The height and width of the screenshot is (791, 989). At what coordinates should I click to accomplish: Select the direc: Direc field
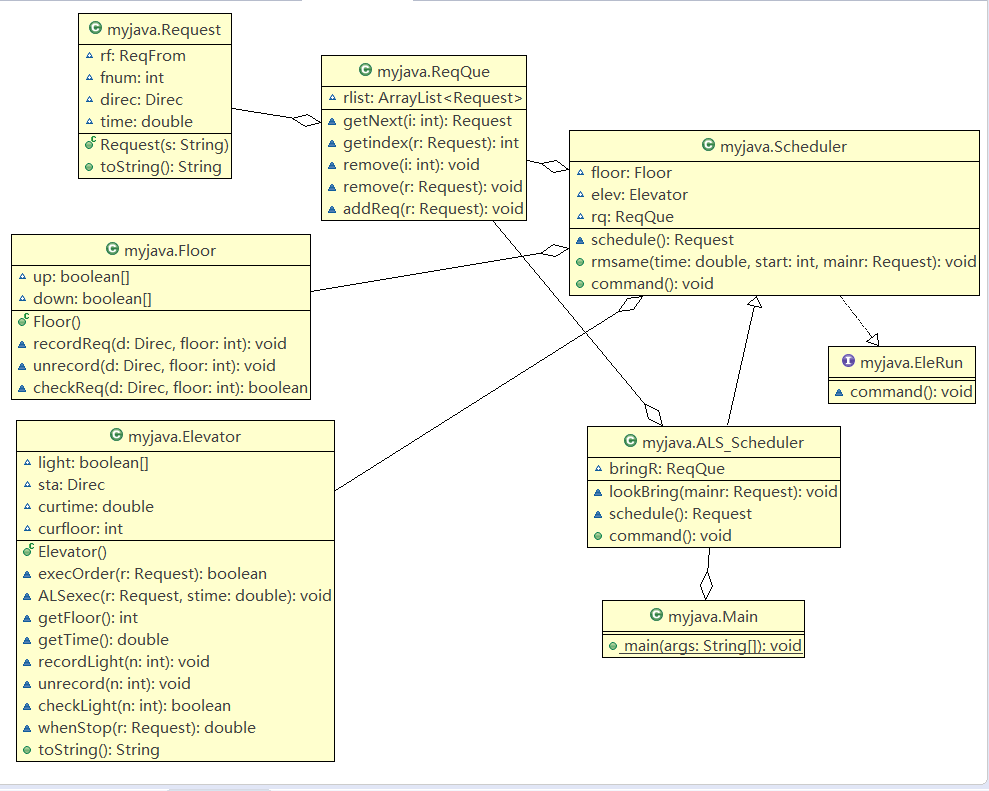(x=141, y=100)
